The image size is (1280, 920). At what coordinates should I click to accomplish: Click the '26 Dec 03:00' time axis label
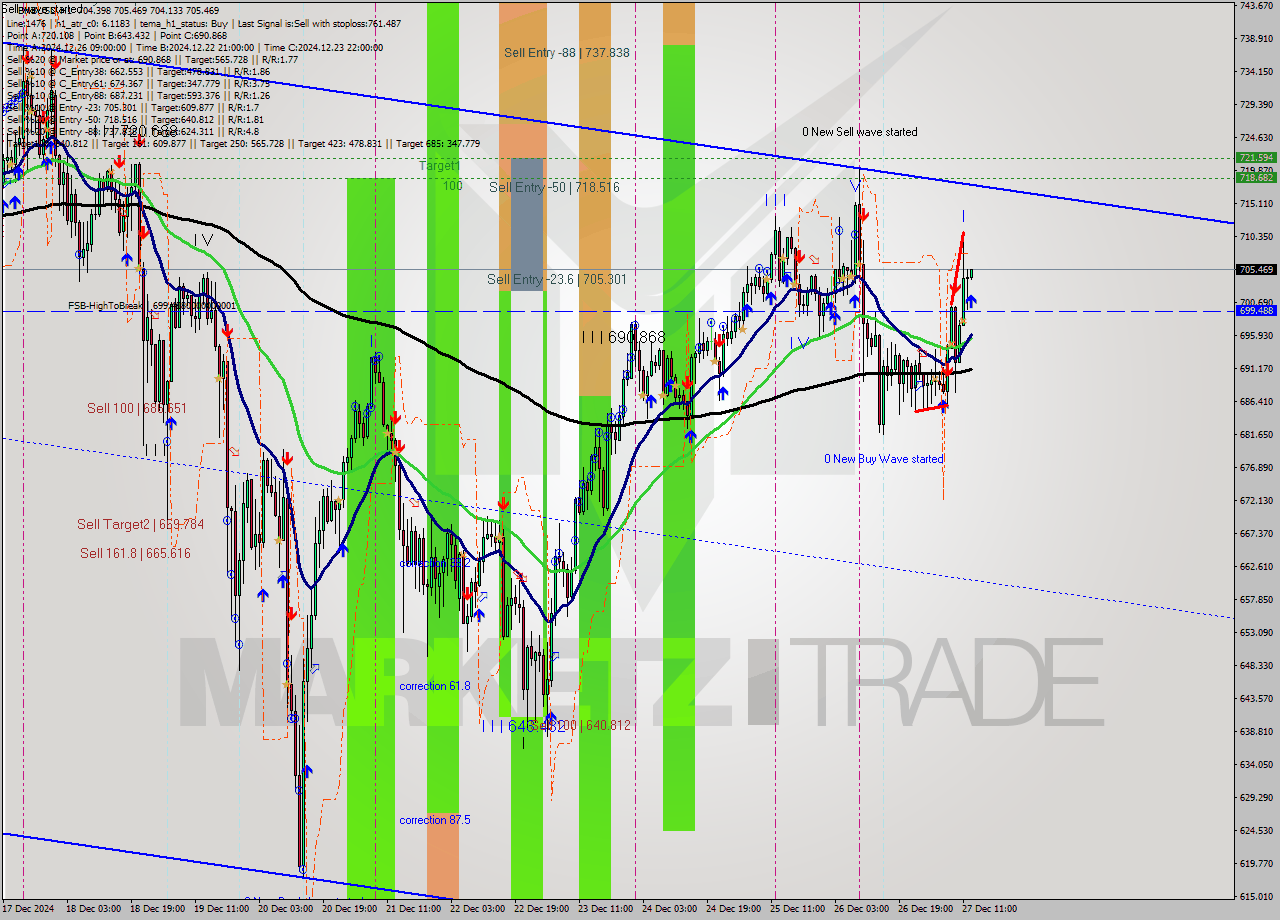[861, 909]
